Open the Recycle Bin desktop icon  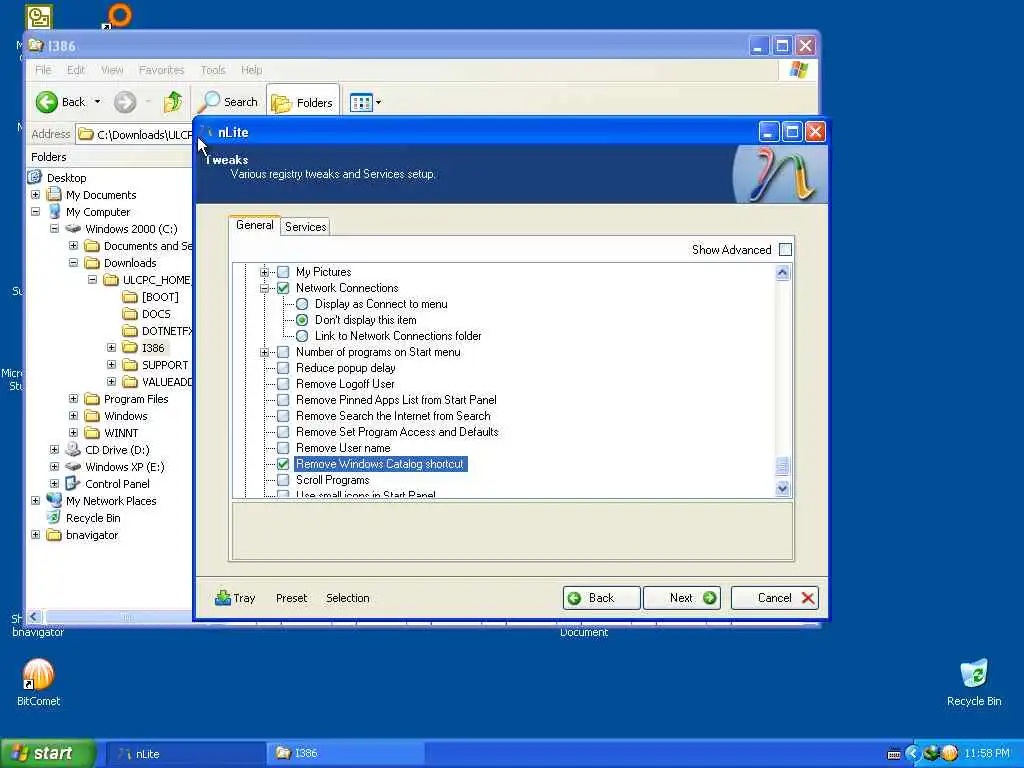974,673
